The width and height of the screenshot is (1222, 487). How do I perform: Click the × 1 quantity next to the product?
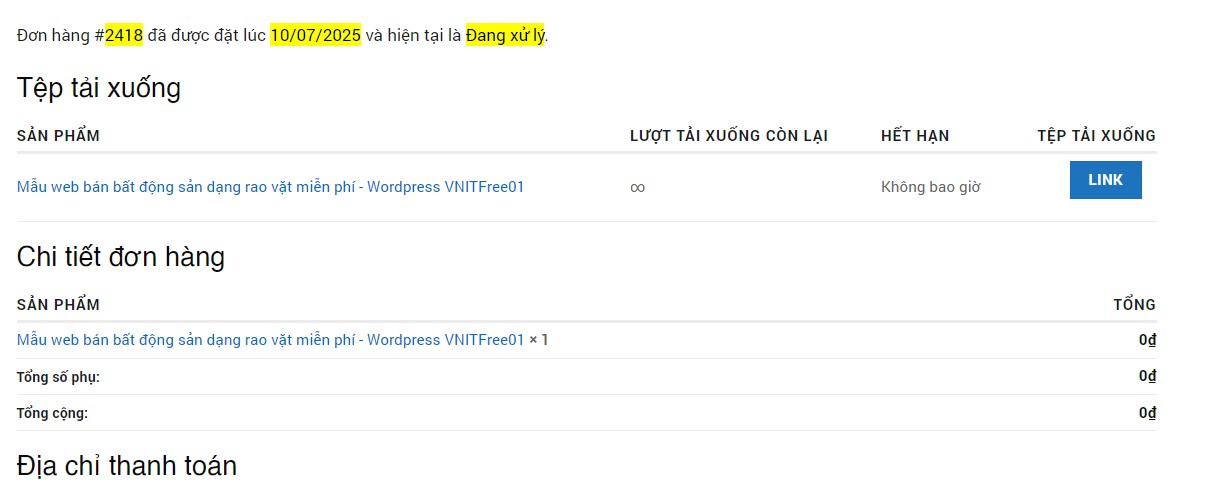(x=539, y=340)
